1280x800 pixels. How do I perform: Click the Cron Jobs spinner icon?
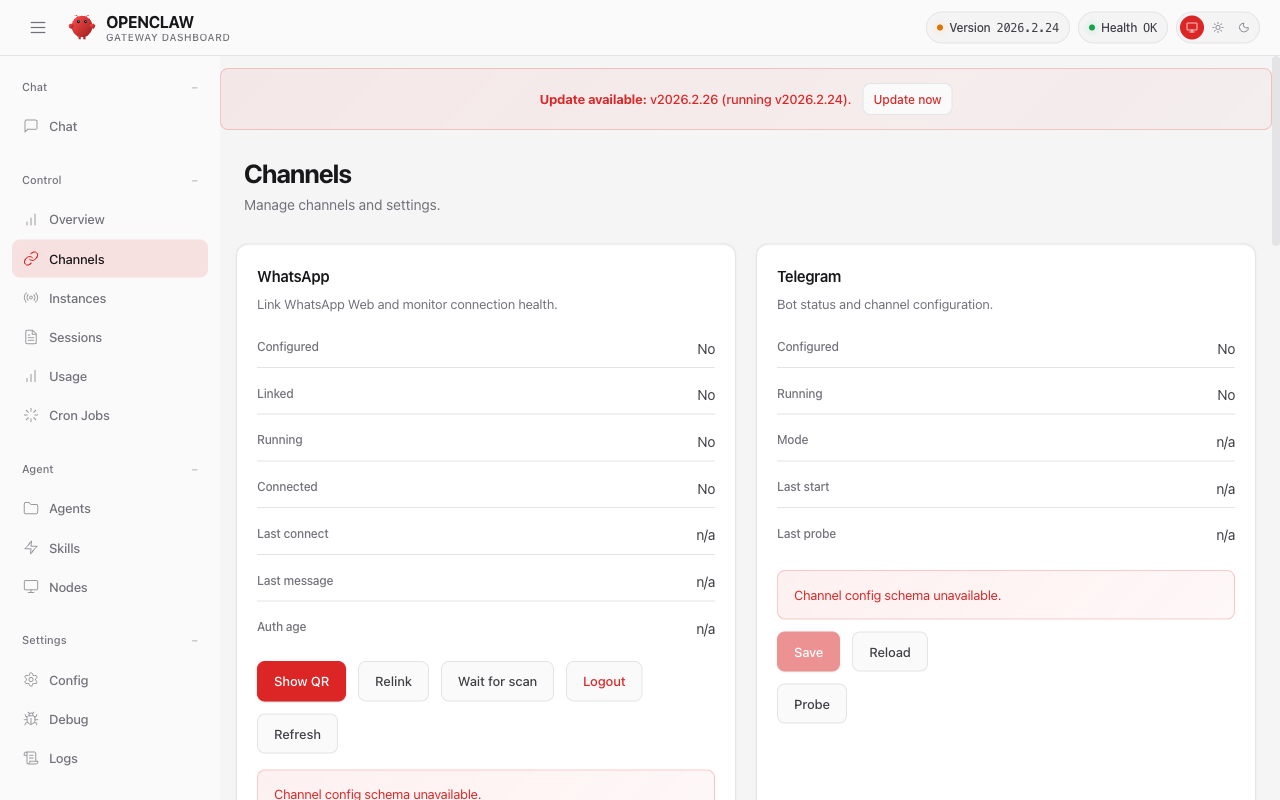tap(31, 415)
